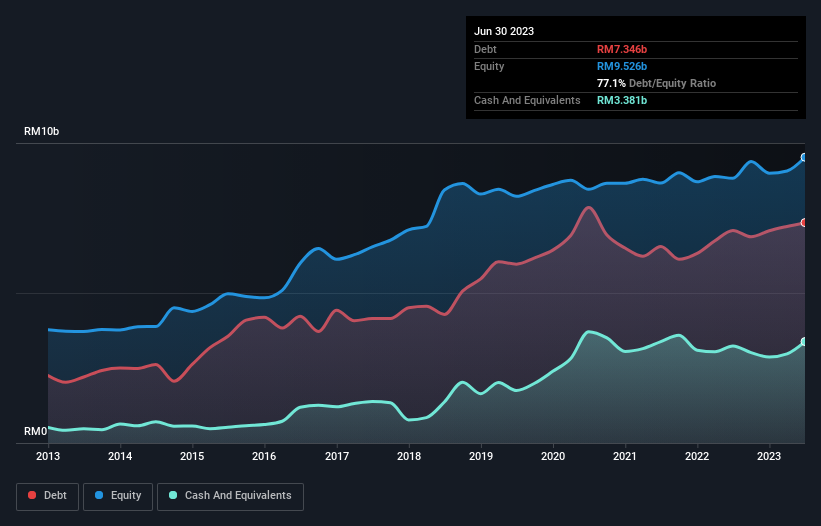Click the Equity endpoint marker on the chart

point(804,157)
